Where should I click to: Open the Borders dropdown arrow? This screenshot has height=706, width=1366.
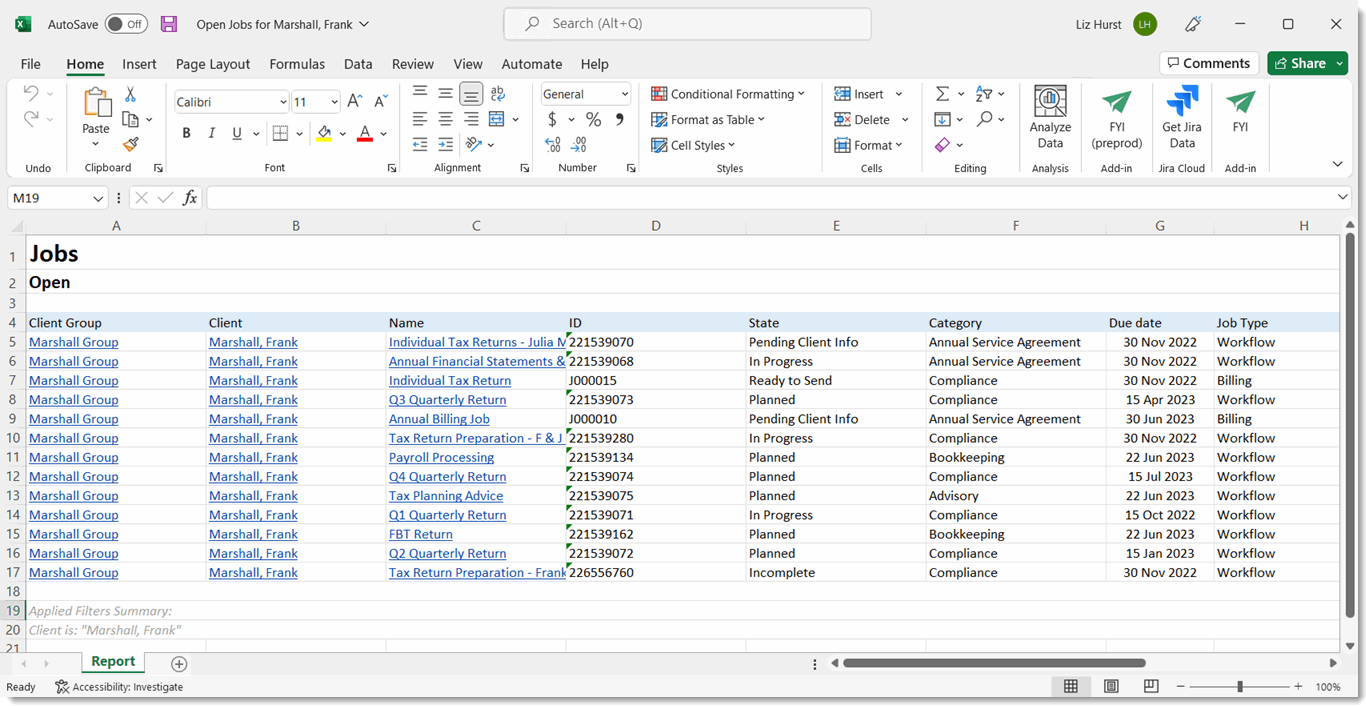tap(299, 133)
